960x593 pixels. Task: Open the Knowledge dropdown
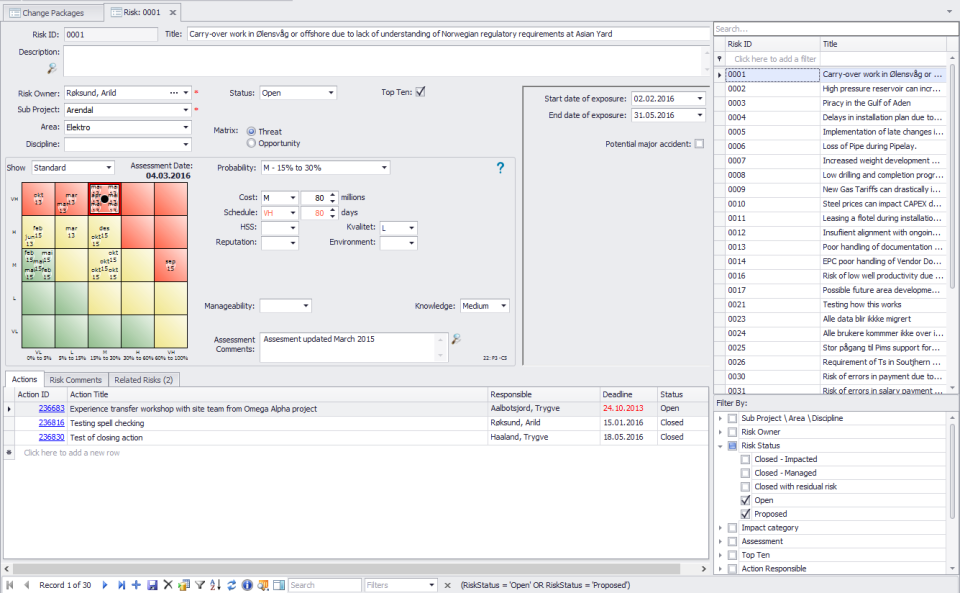pos(503,306)
